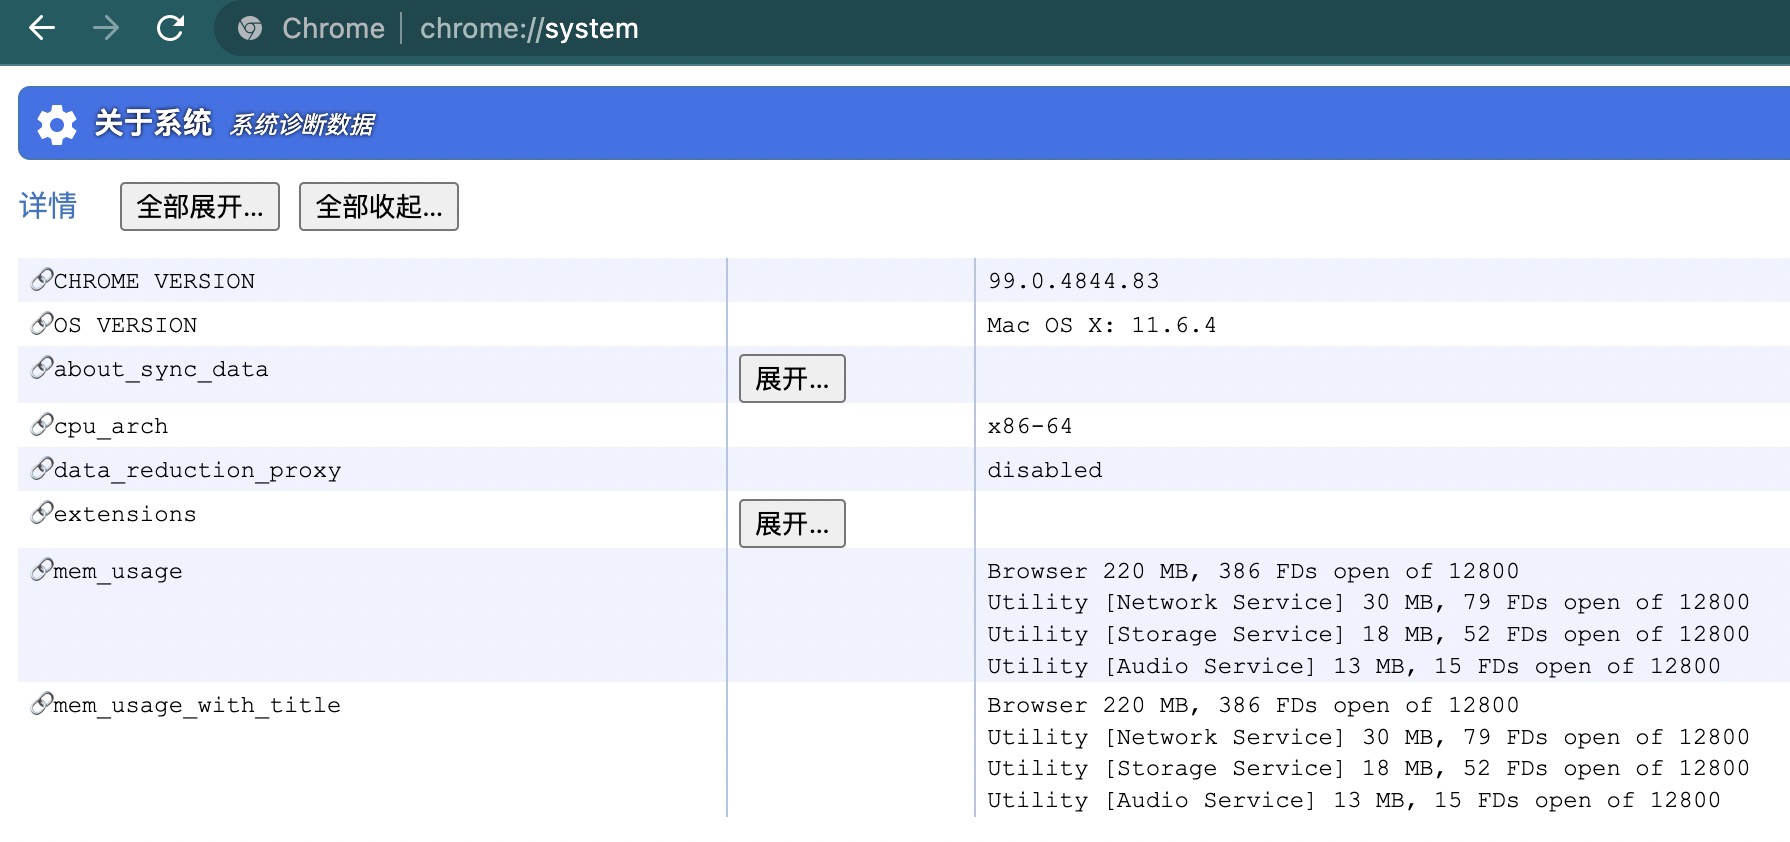Click link icon beside OS VERSION

pos(41,324)
